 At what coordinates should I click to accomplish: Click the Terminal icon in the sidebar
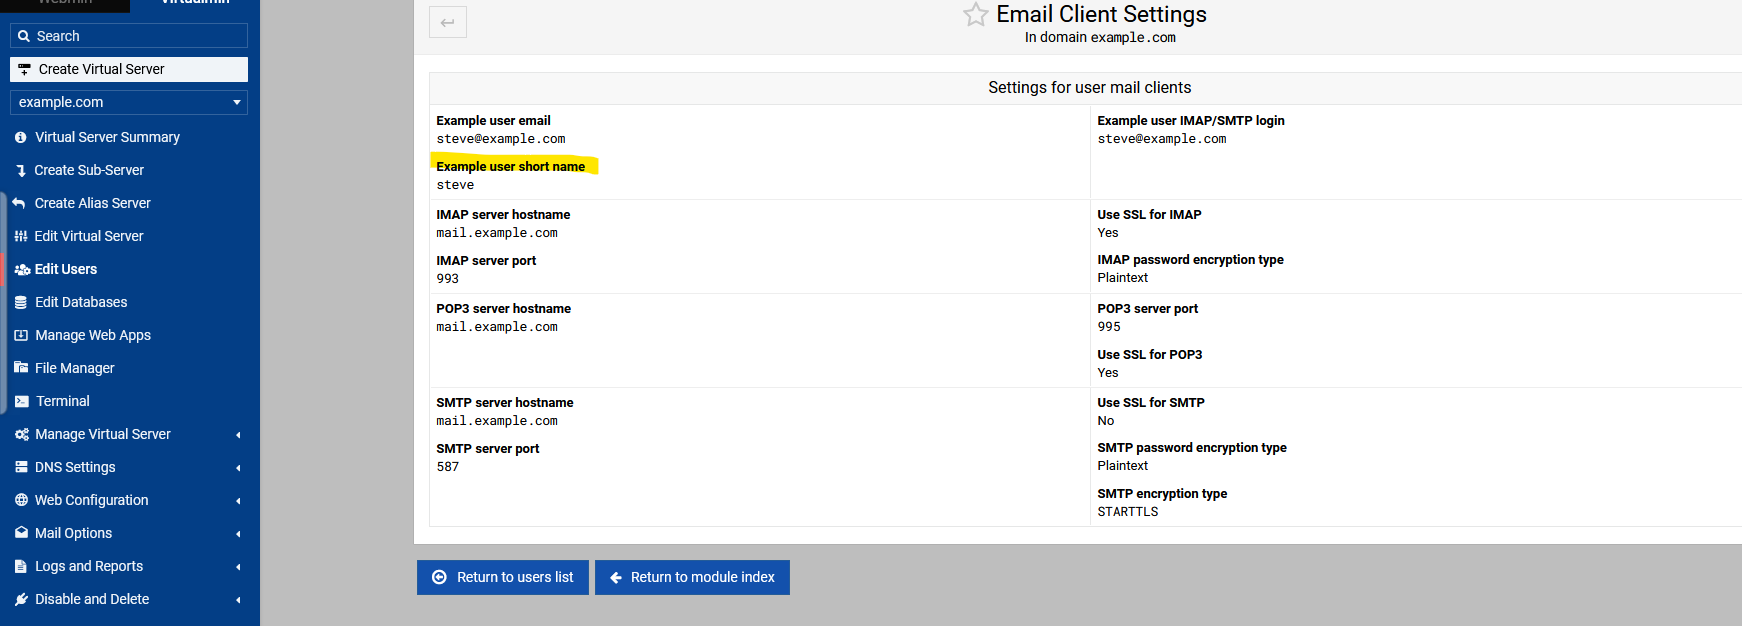[21, 401]
